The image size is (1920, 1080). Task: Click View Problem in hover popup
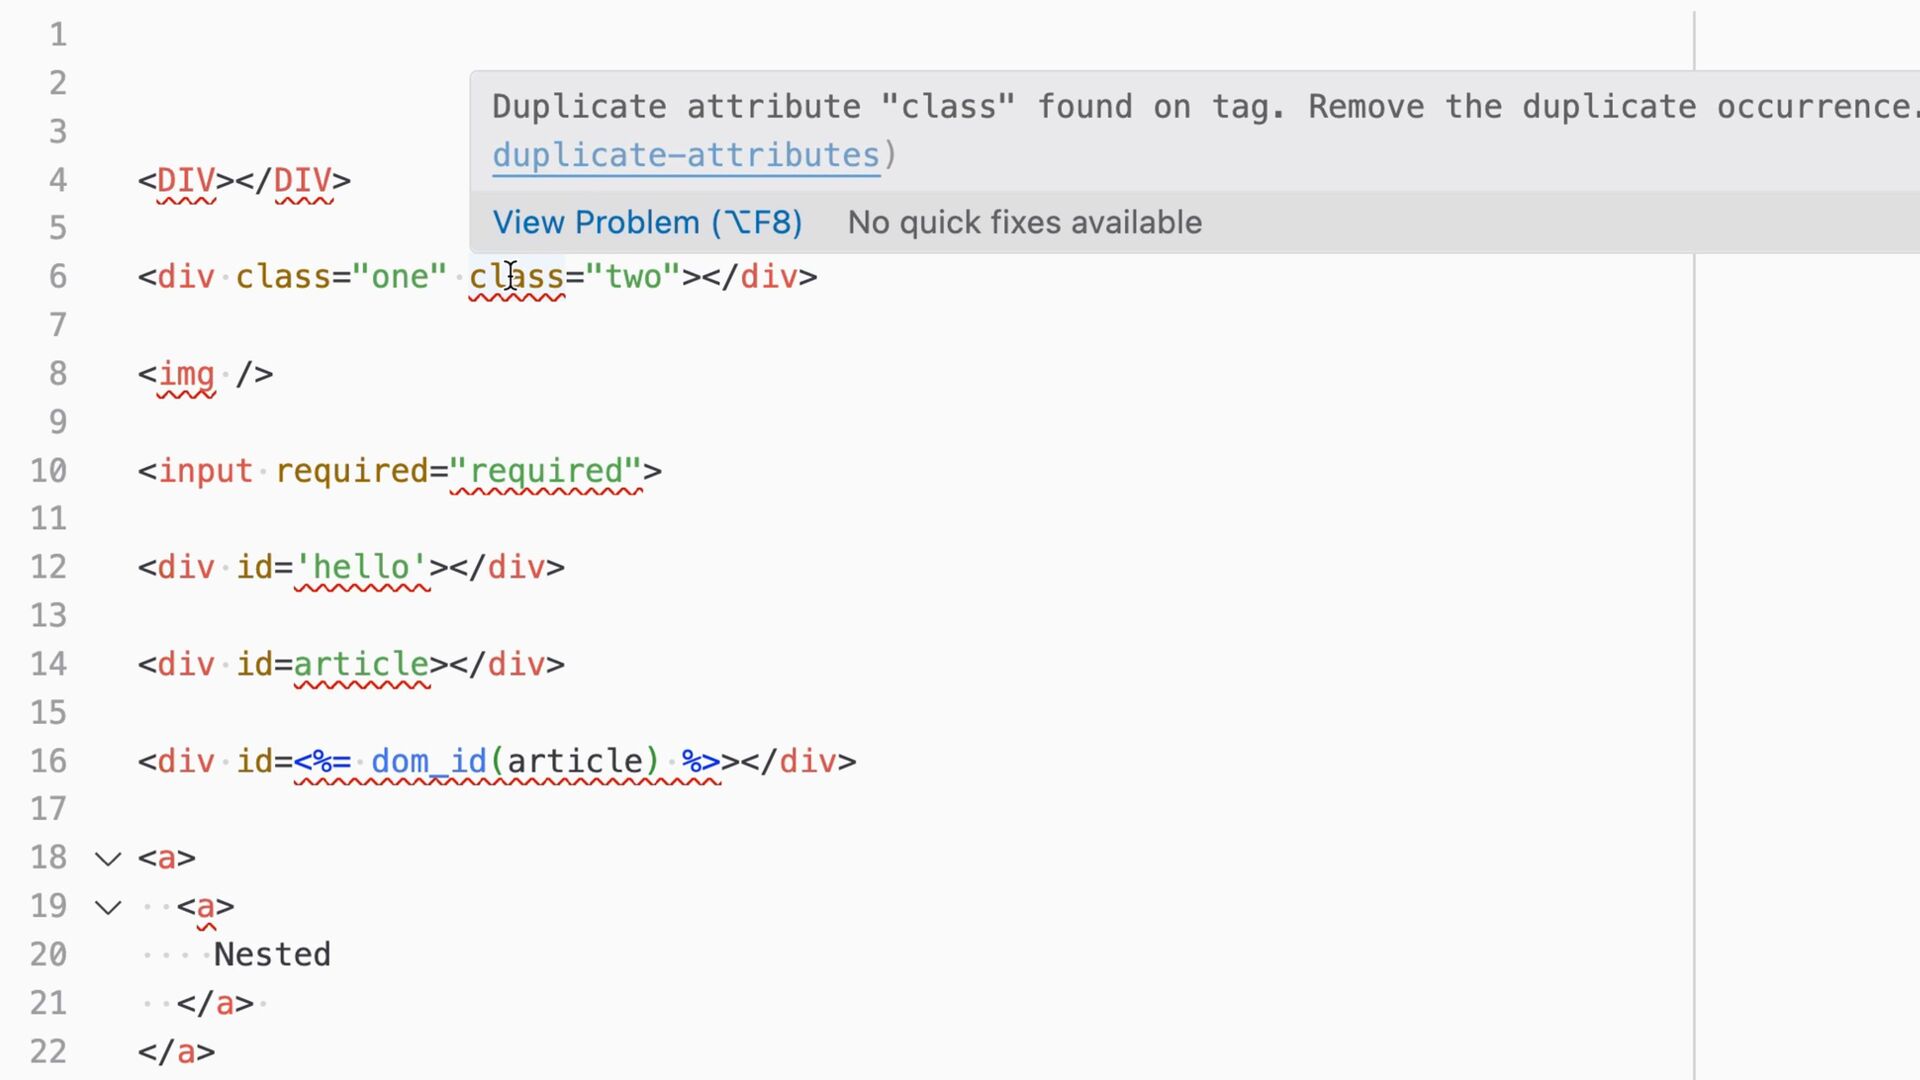click(x=647, y=222)
